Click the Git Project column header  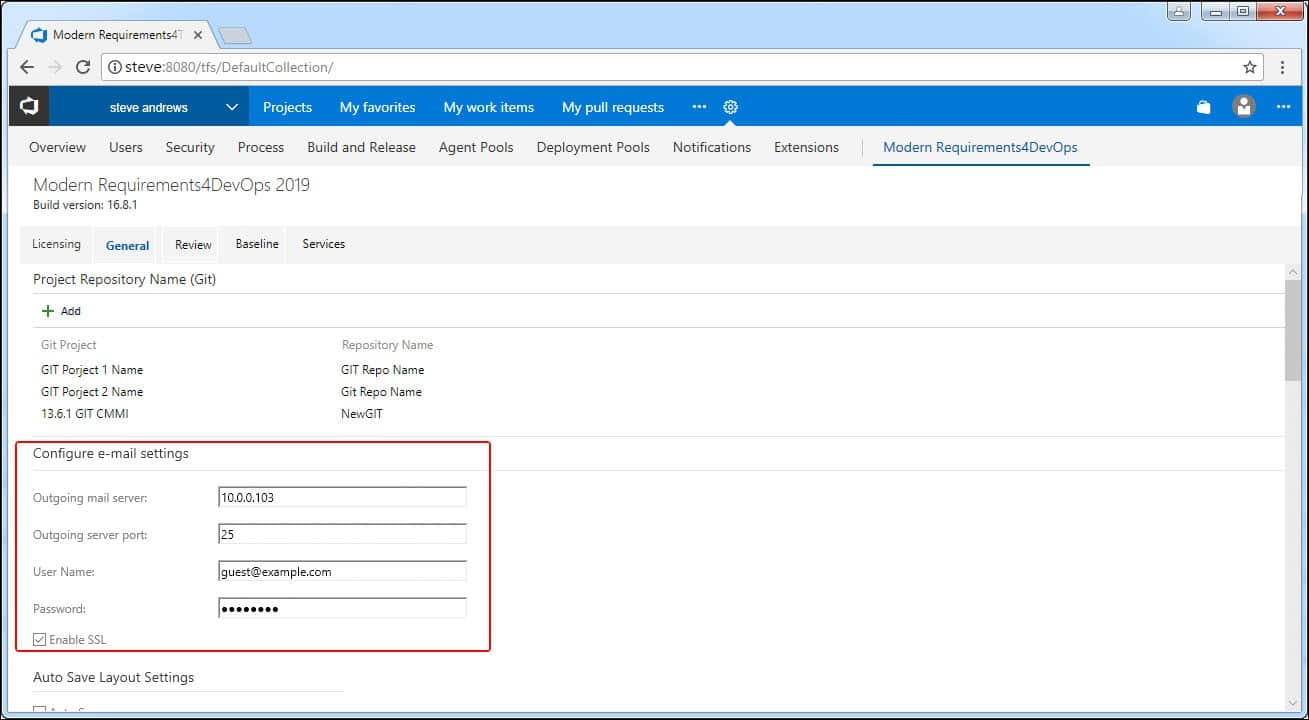pos(69,345)
